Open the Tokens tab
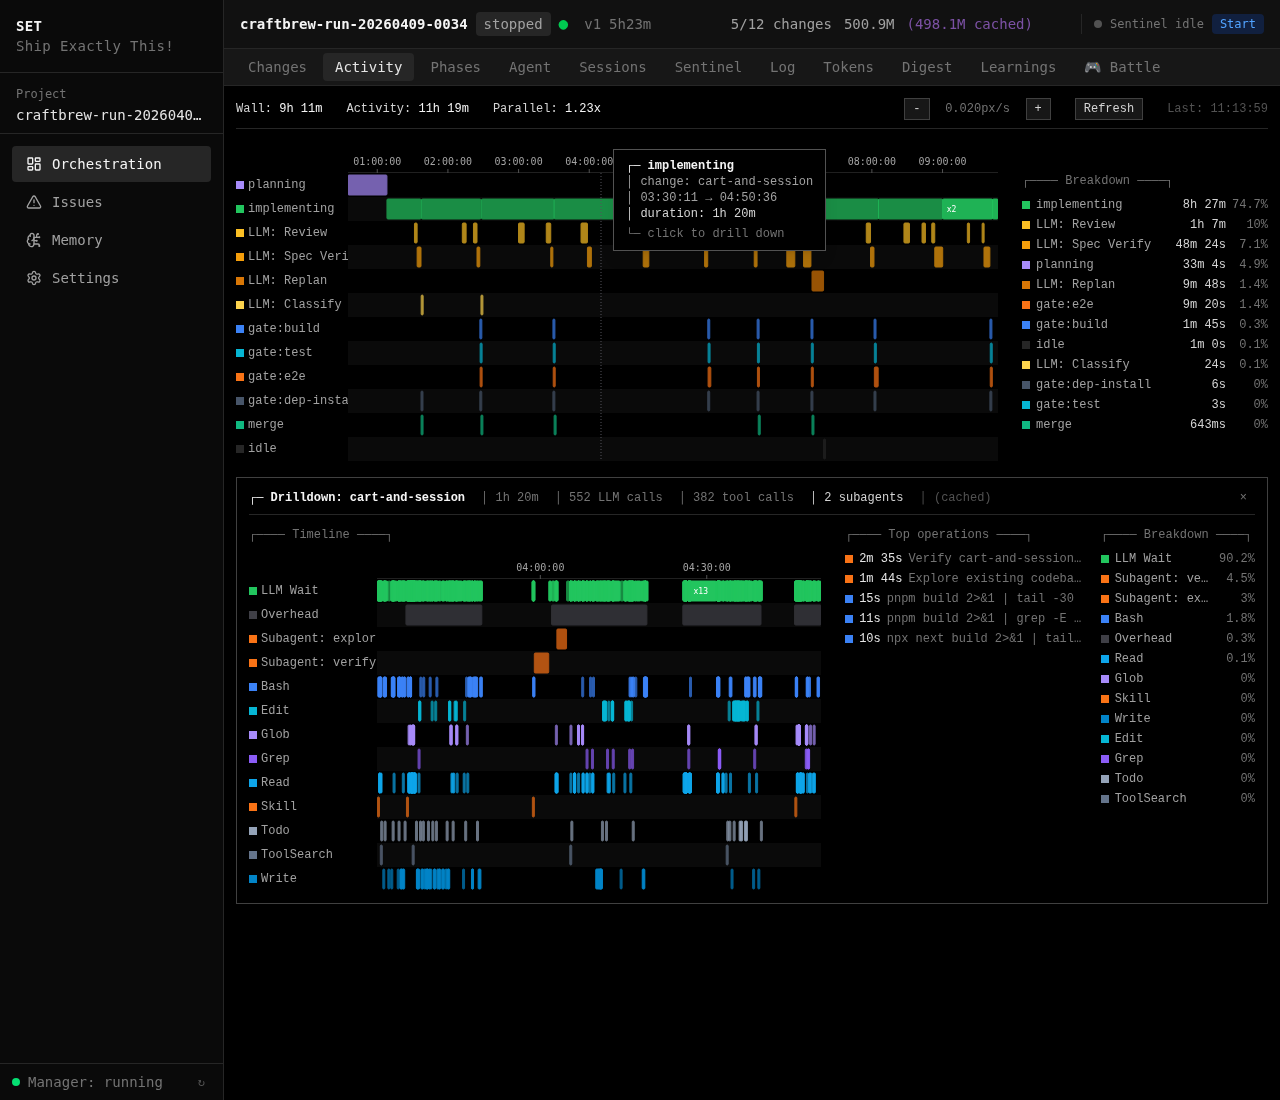The image size is (1280, 1100). point(848,67)
